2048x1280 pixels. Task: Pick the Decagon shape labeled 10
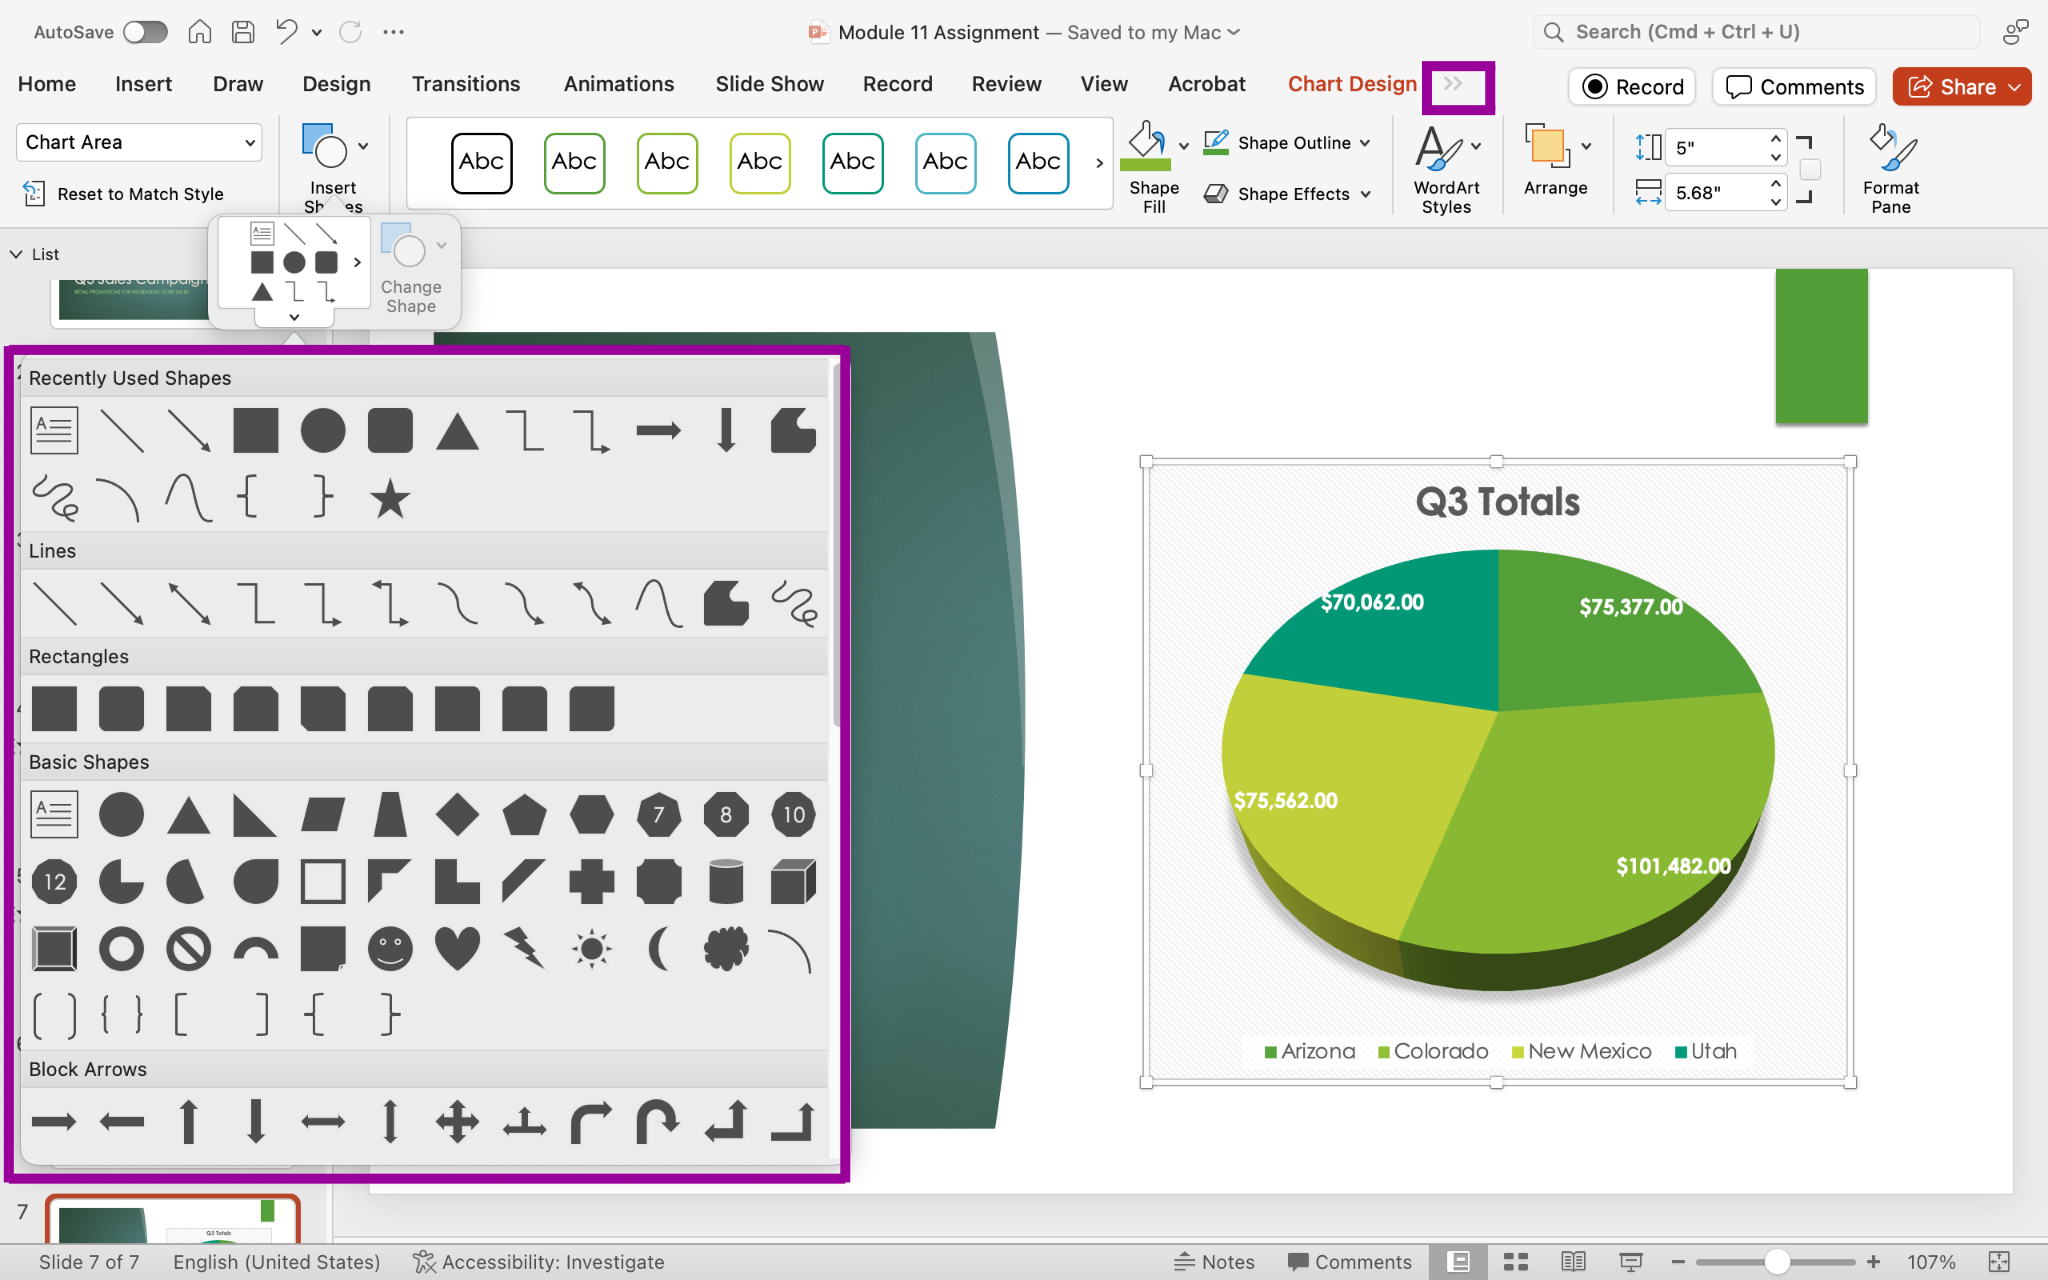pyautogui.click(x=793, y=815)
